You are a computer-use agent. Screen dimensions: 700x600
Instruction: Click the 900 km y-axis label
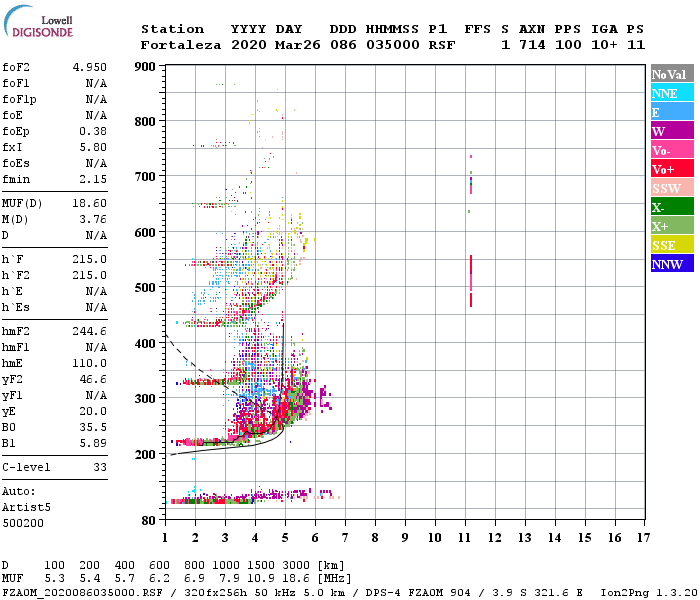pos(145,67)
